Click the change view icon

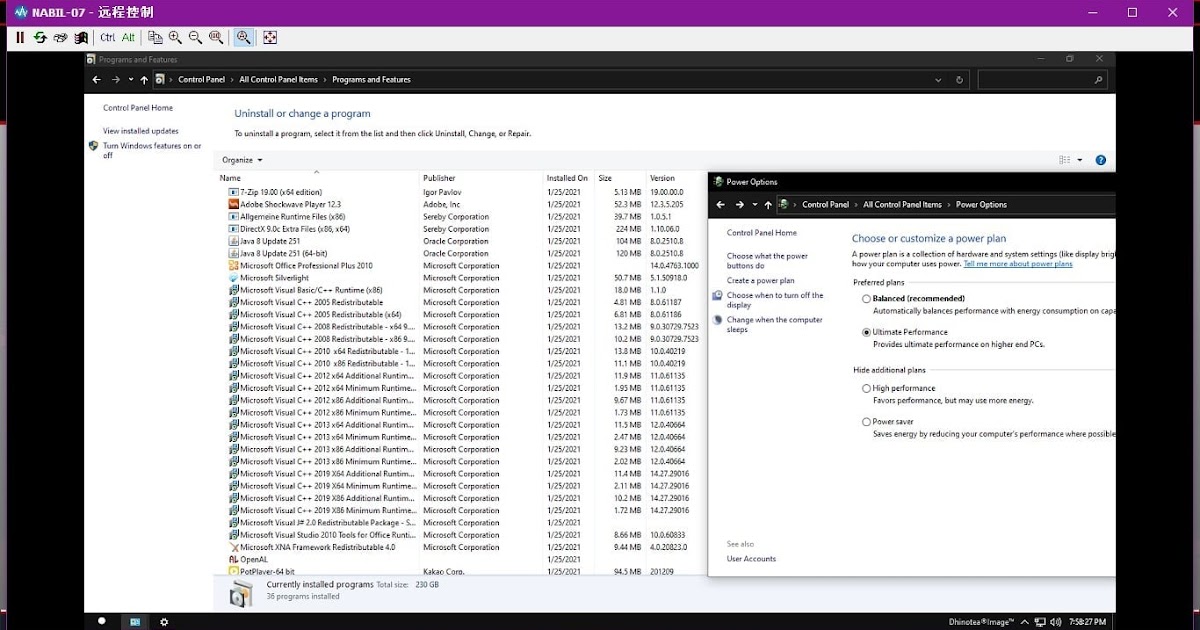tap(1065, 160)
